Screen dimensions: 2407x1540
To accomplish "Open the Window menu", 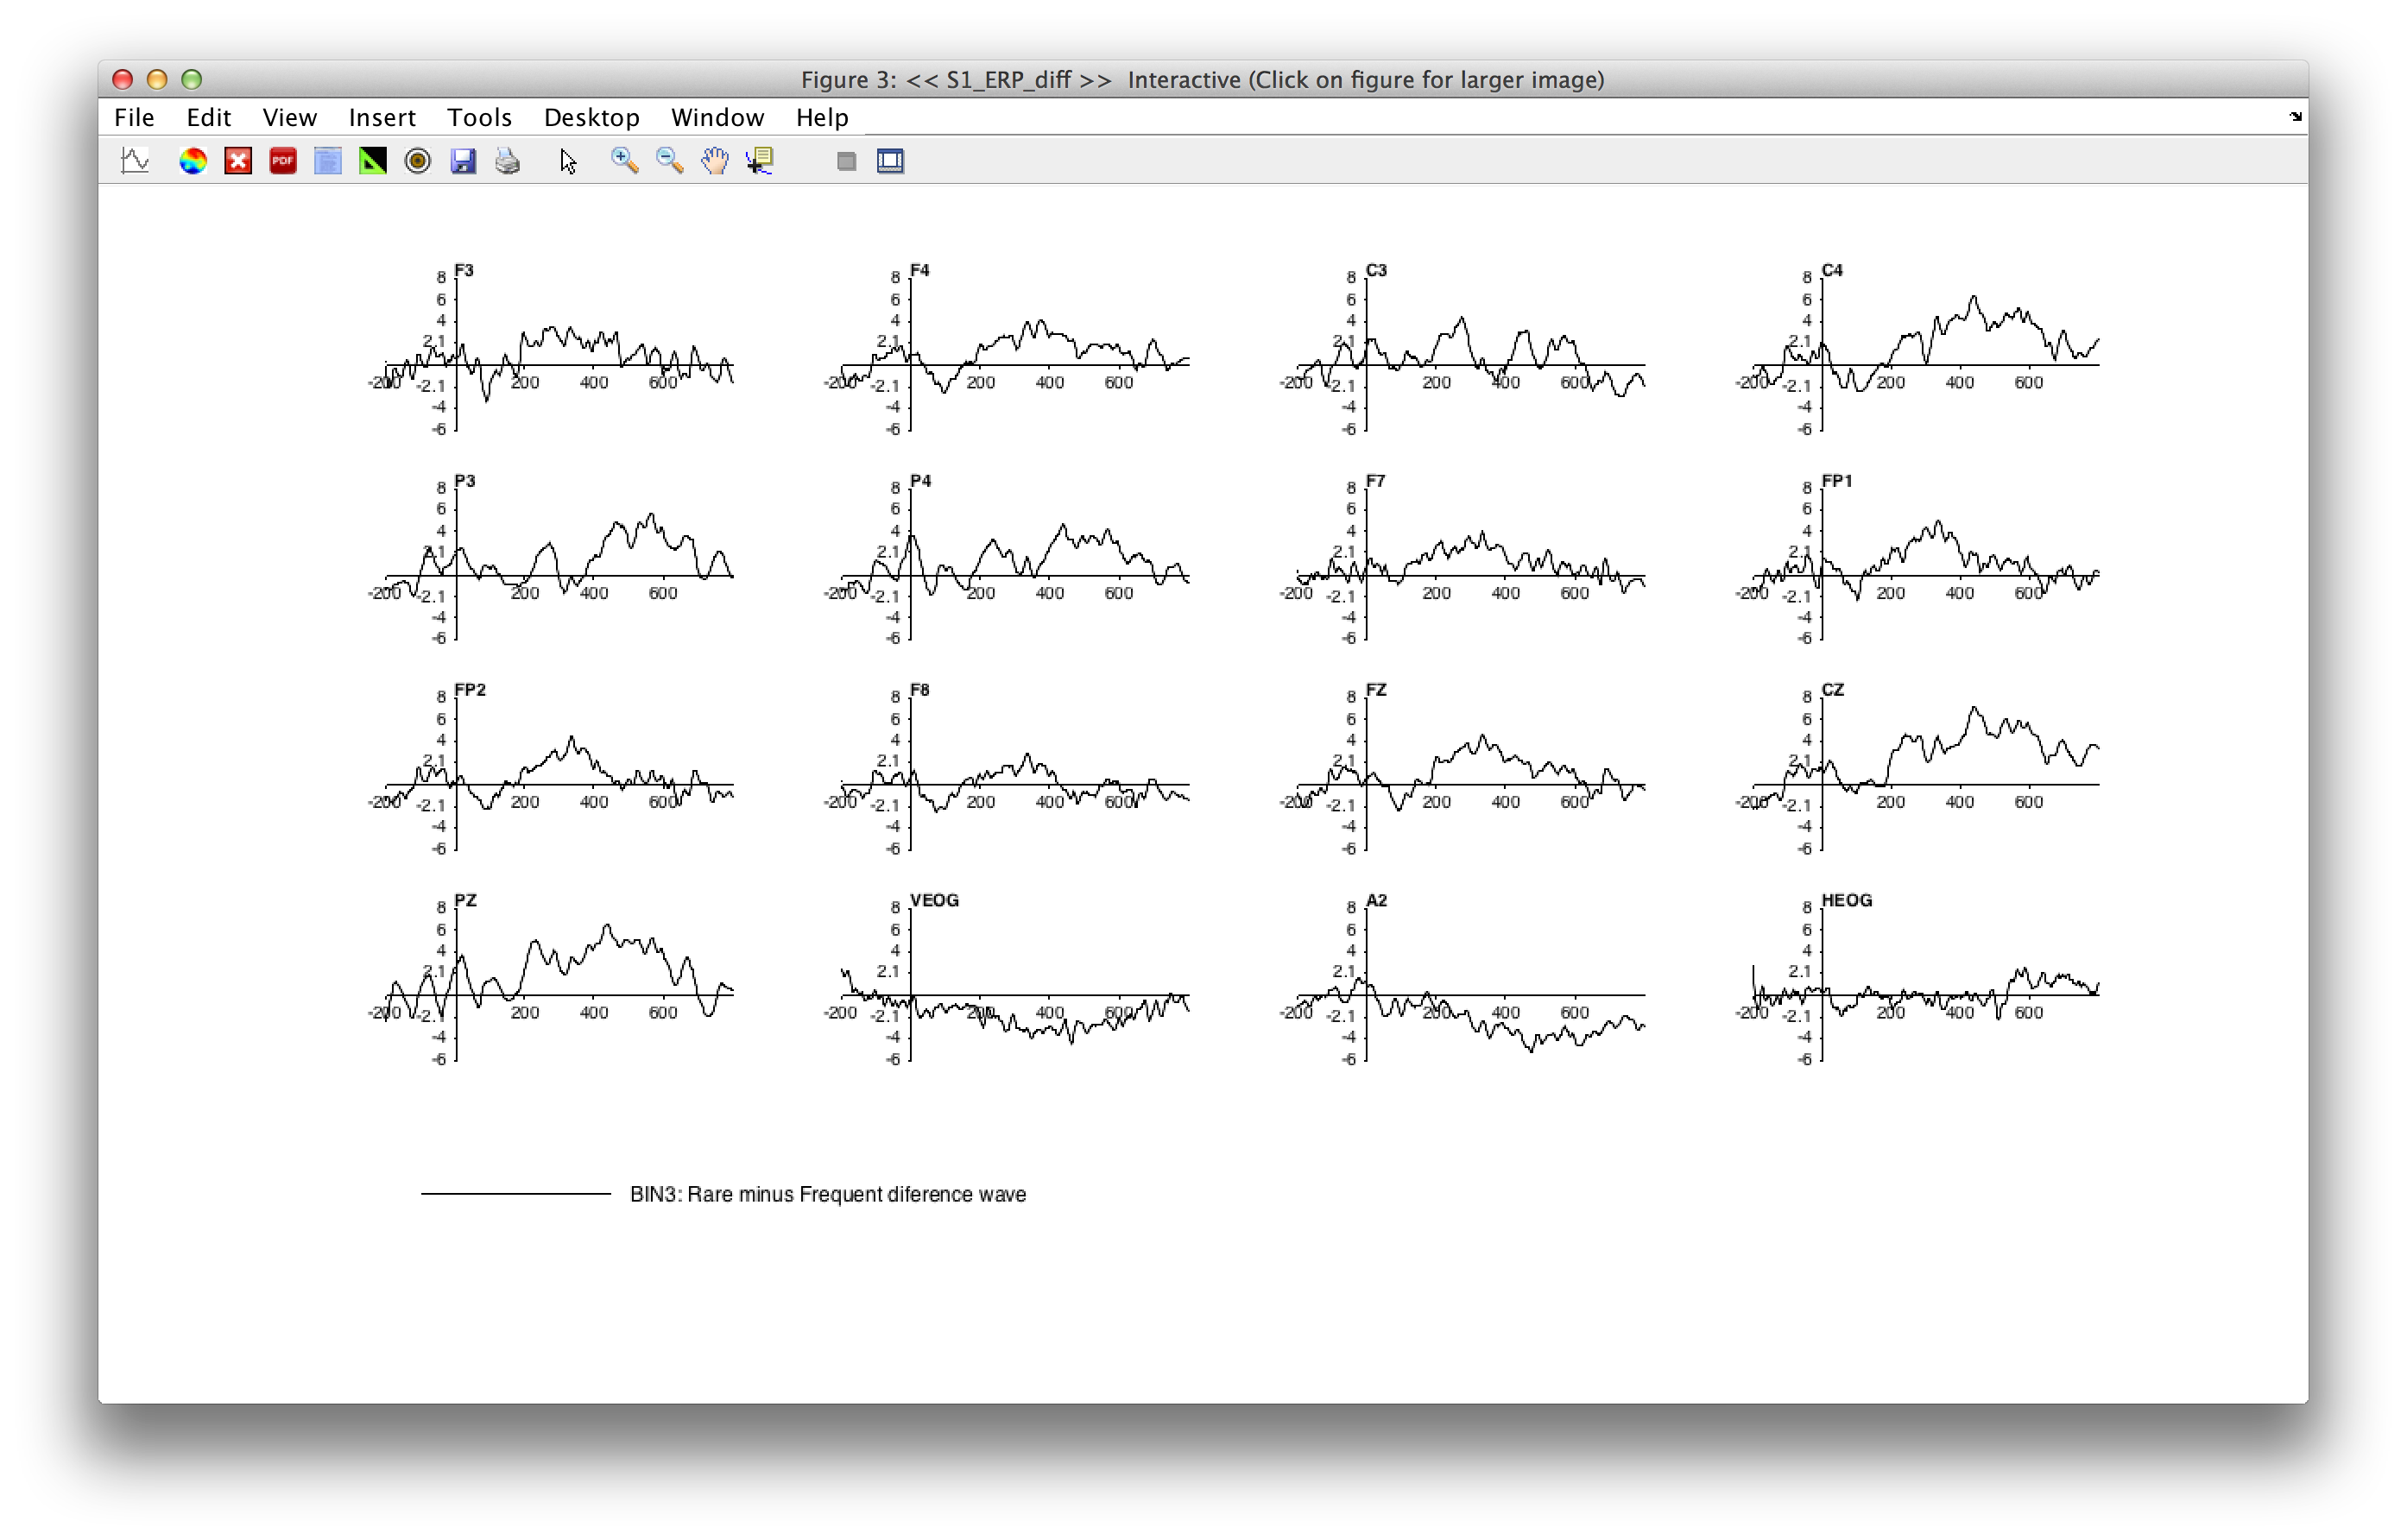I will click(x=718, y=117).
